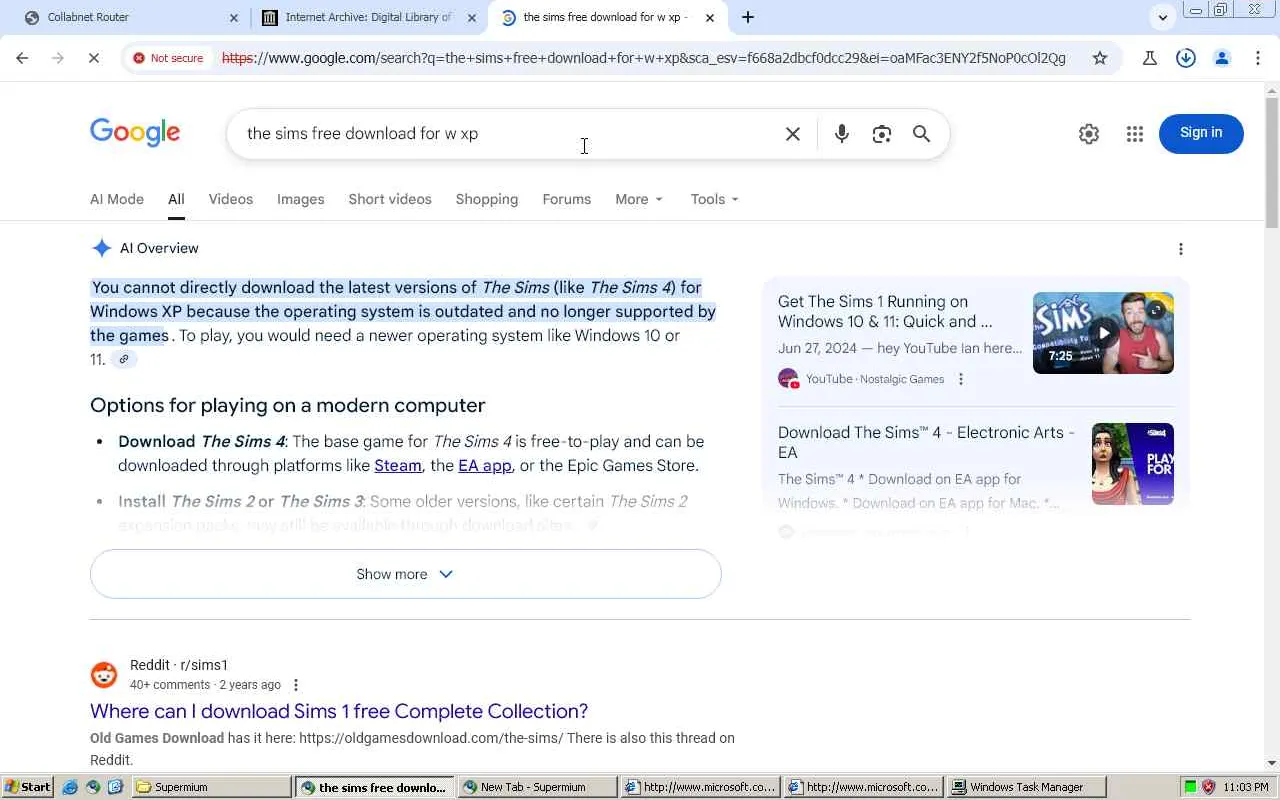Launch Internet Explorer from quick launch
The image size is (1280, 800).
pyautogui.click(x=70, y=787)
